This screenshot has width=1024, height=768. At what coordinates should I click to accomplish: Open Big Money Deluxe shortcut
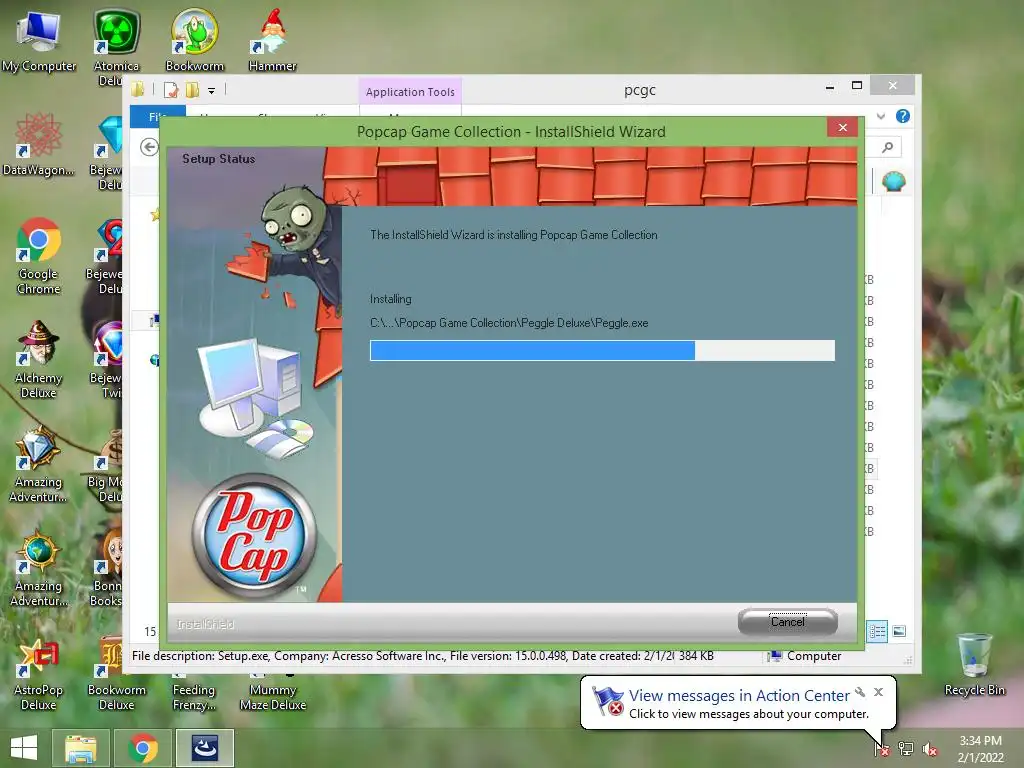(x=104, y=464)
